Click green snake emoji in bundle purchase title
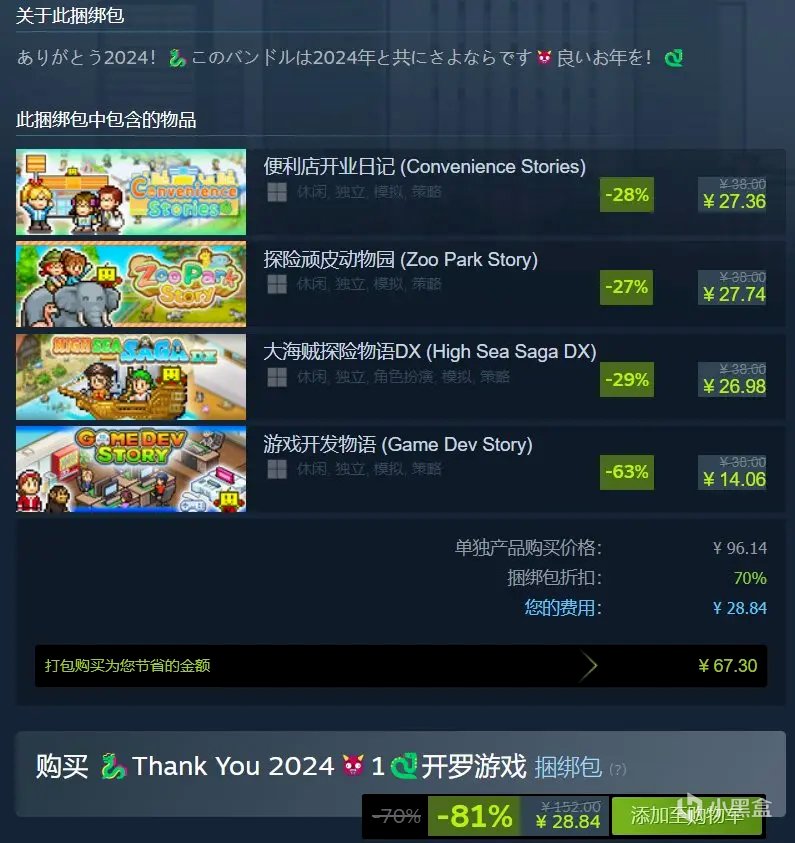This screenshot has width=795, height=843. pos(113,766)
